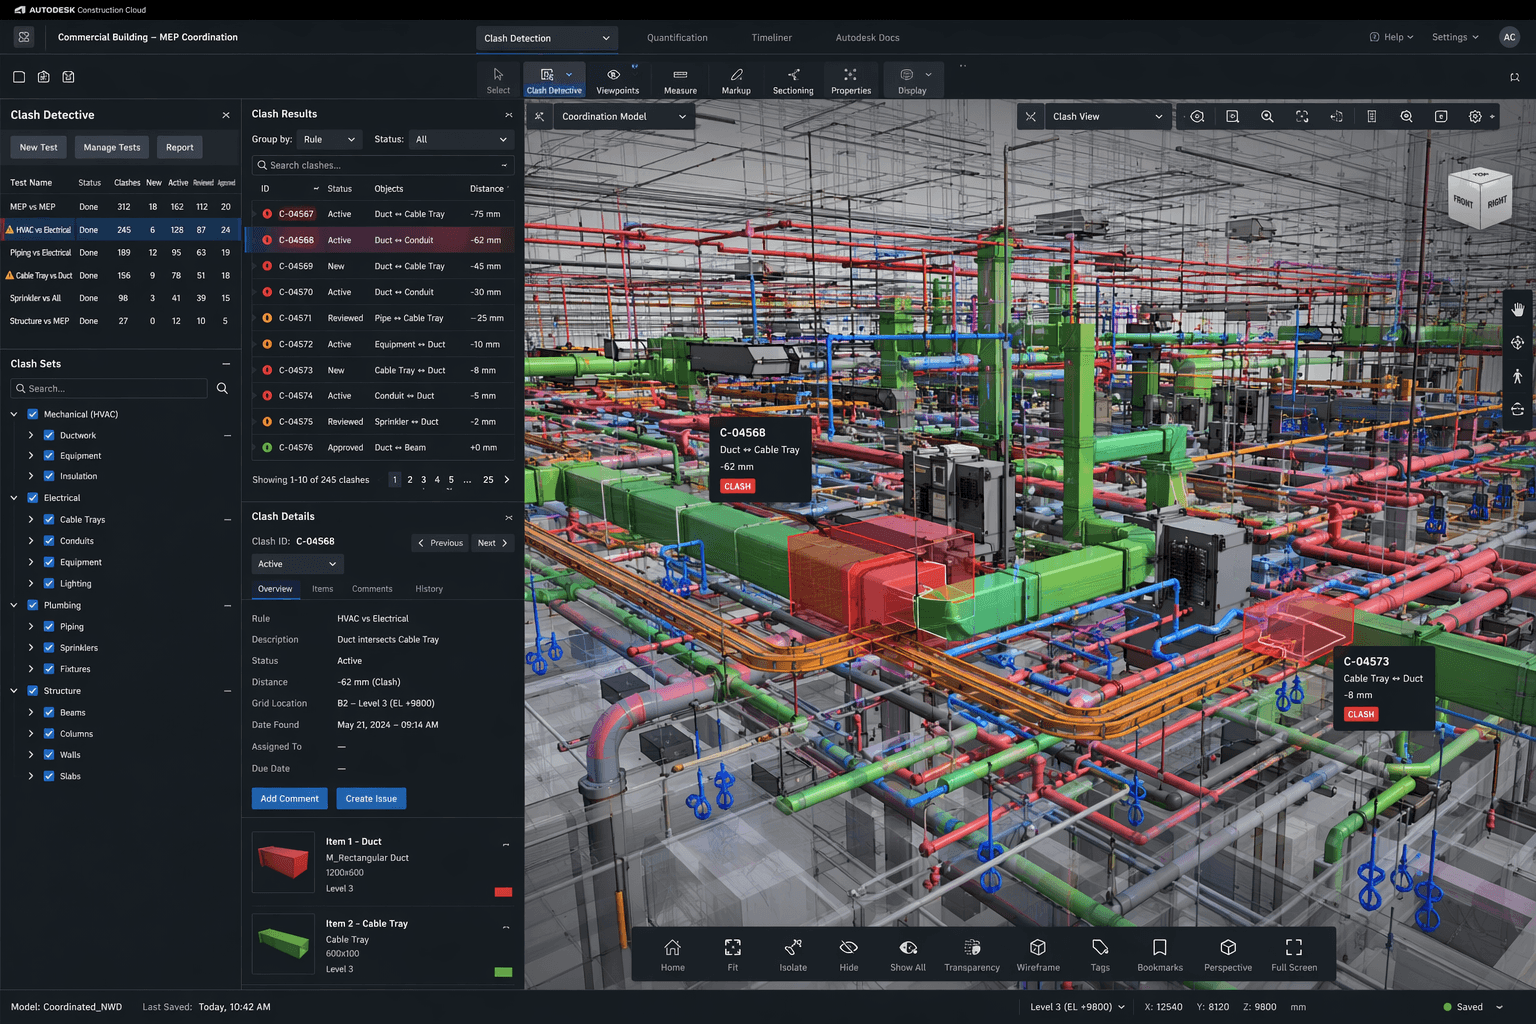Screen dimensions: 1536x1024
Task: Enter Full Screen mode
Action: tap(1294, 955)
